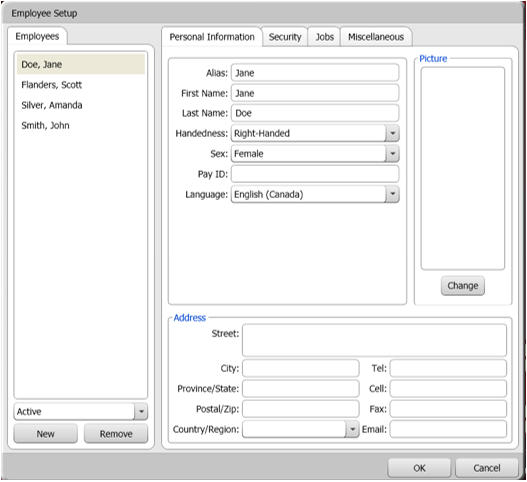Focus the Pay ID input field
This screenshot has width=527, height=482.
pyautogui.click(x=315, y=174)
